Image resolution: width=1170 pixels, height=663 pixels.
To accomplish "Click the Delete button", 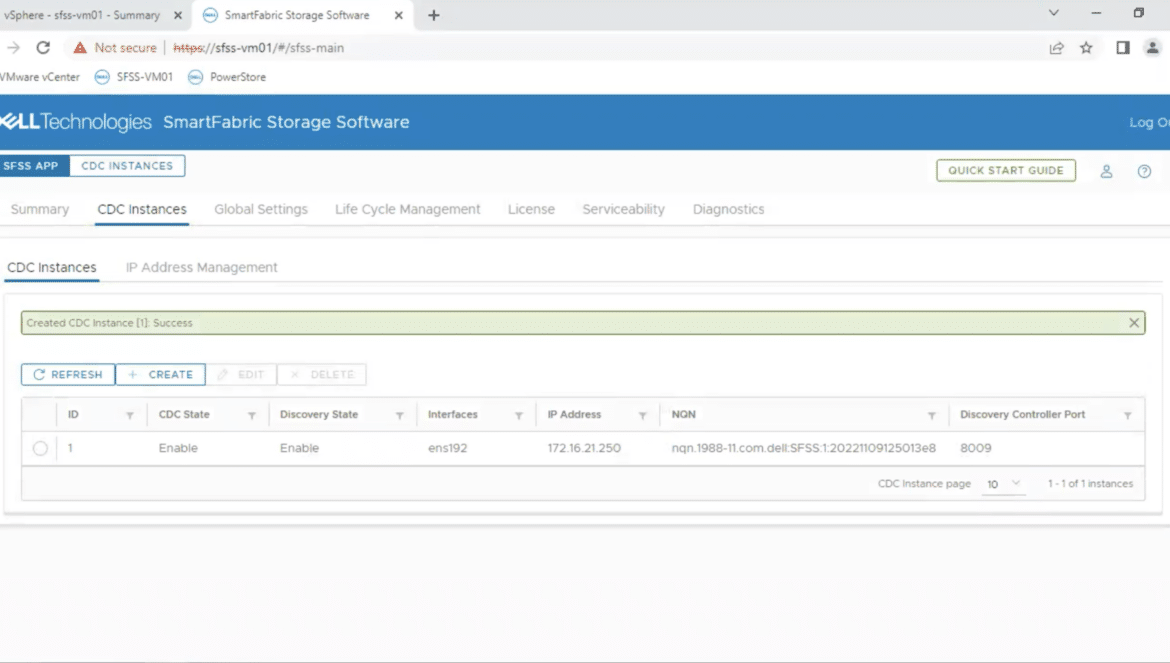I will tap(322, 374).
